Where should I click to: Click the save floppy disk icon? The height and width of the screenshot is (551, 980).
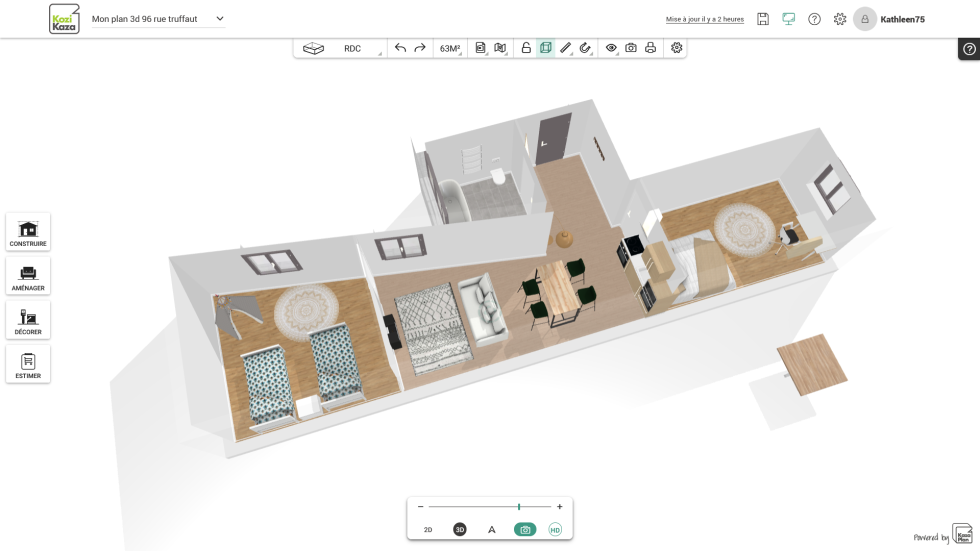[x=763, y=19]
